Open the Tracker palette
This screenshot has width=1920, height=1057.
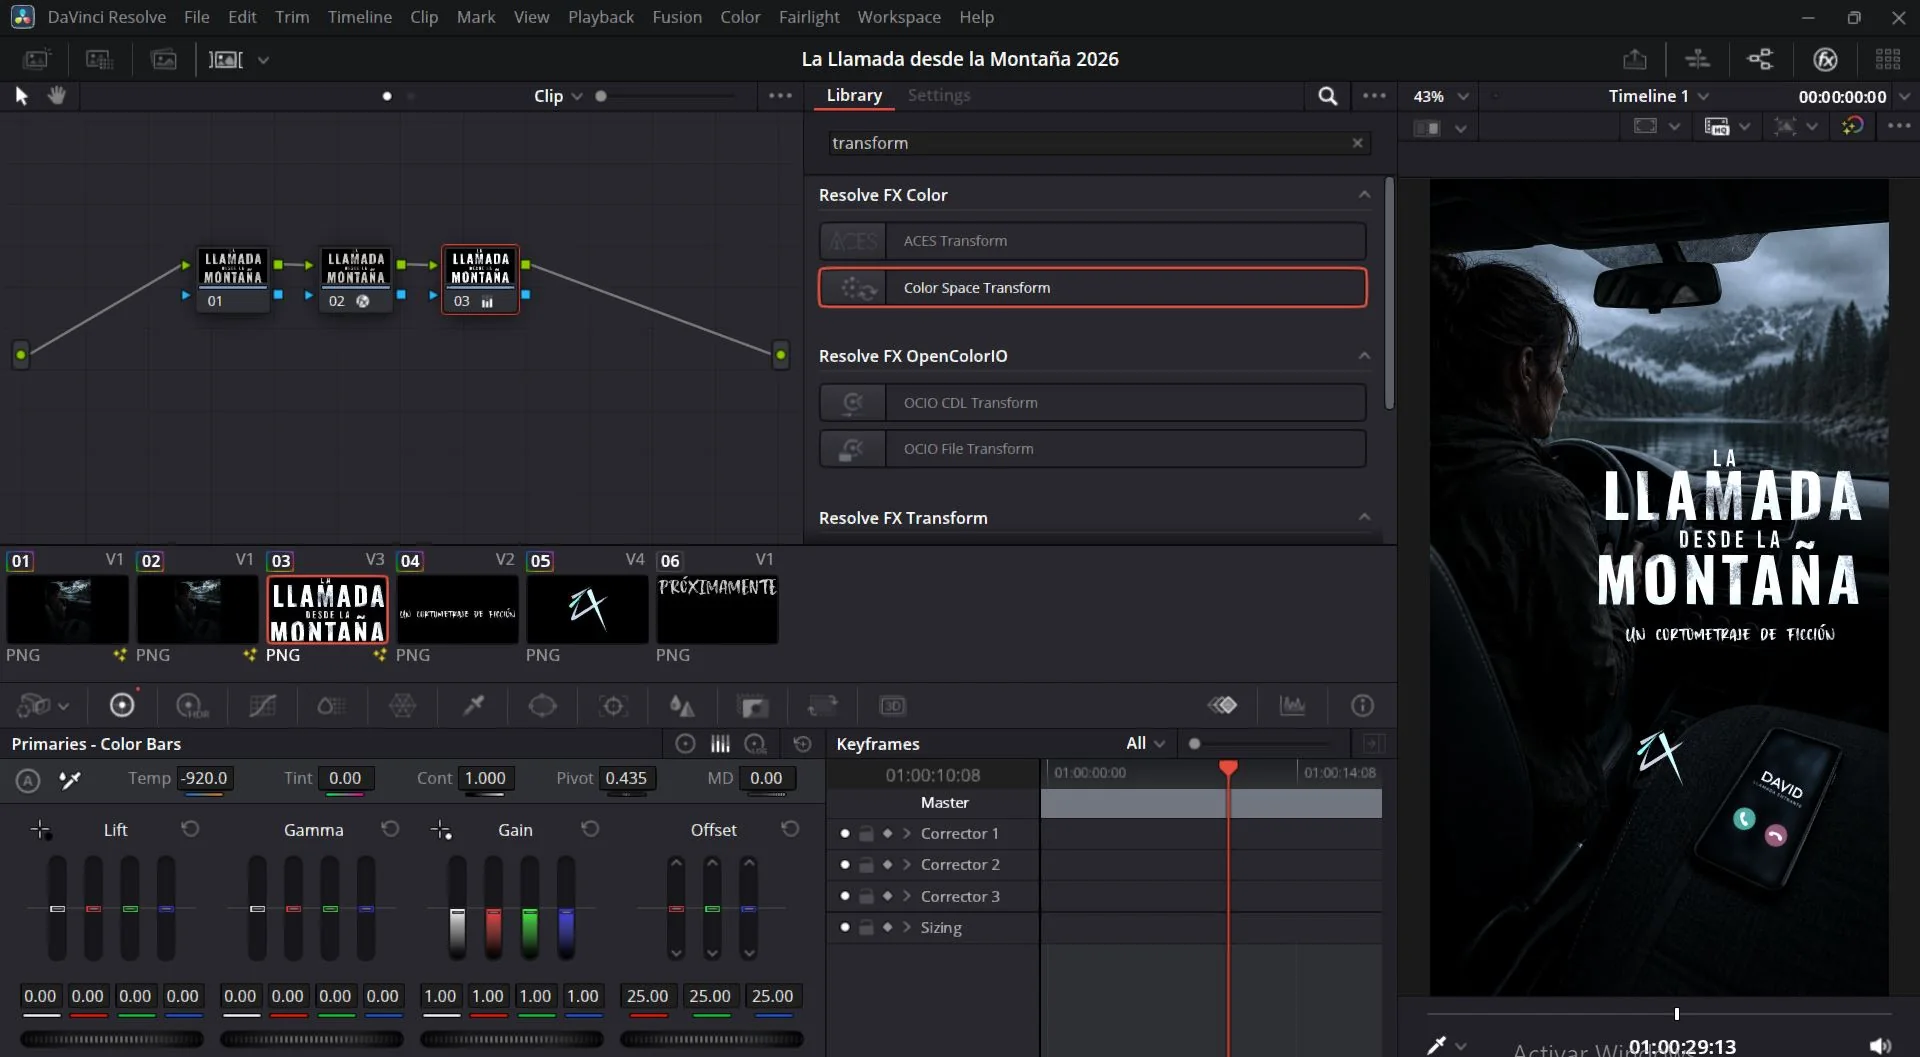tap(613, 706)
